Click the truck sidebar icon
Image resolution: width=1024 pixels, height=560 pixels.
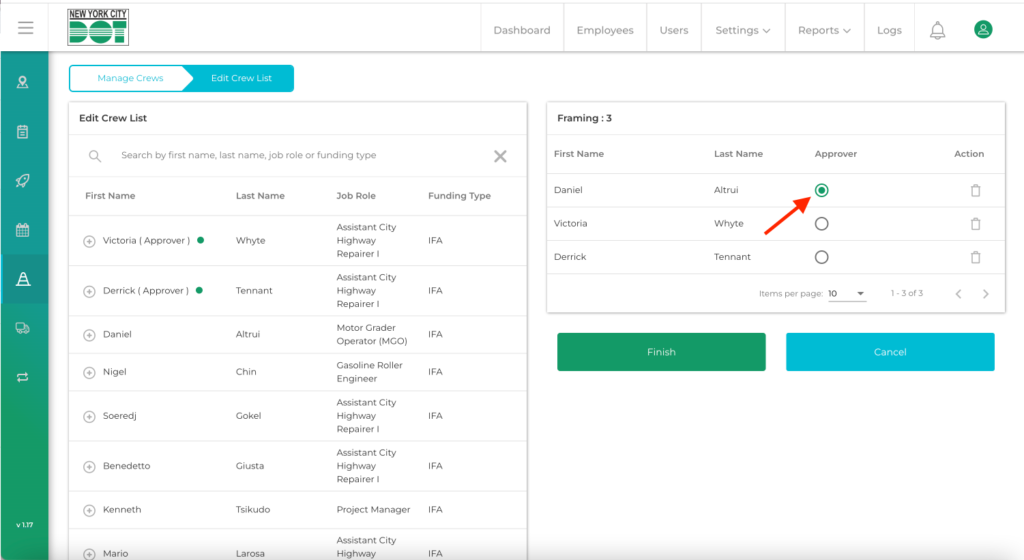[x=23, y=328]
